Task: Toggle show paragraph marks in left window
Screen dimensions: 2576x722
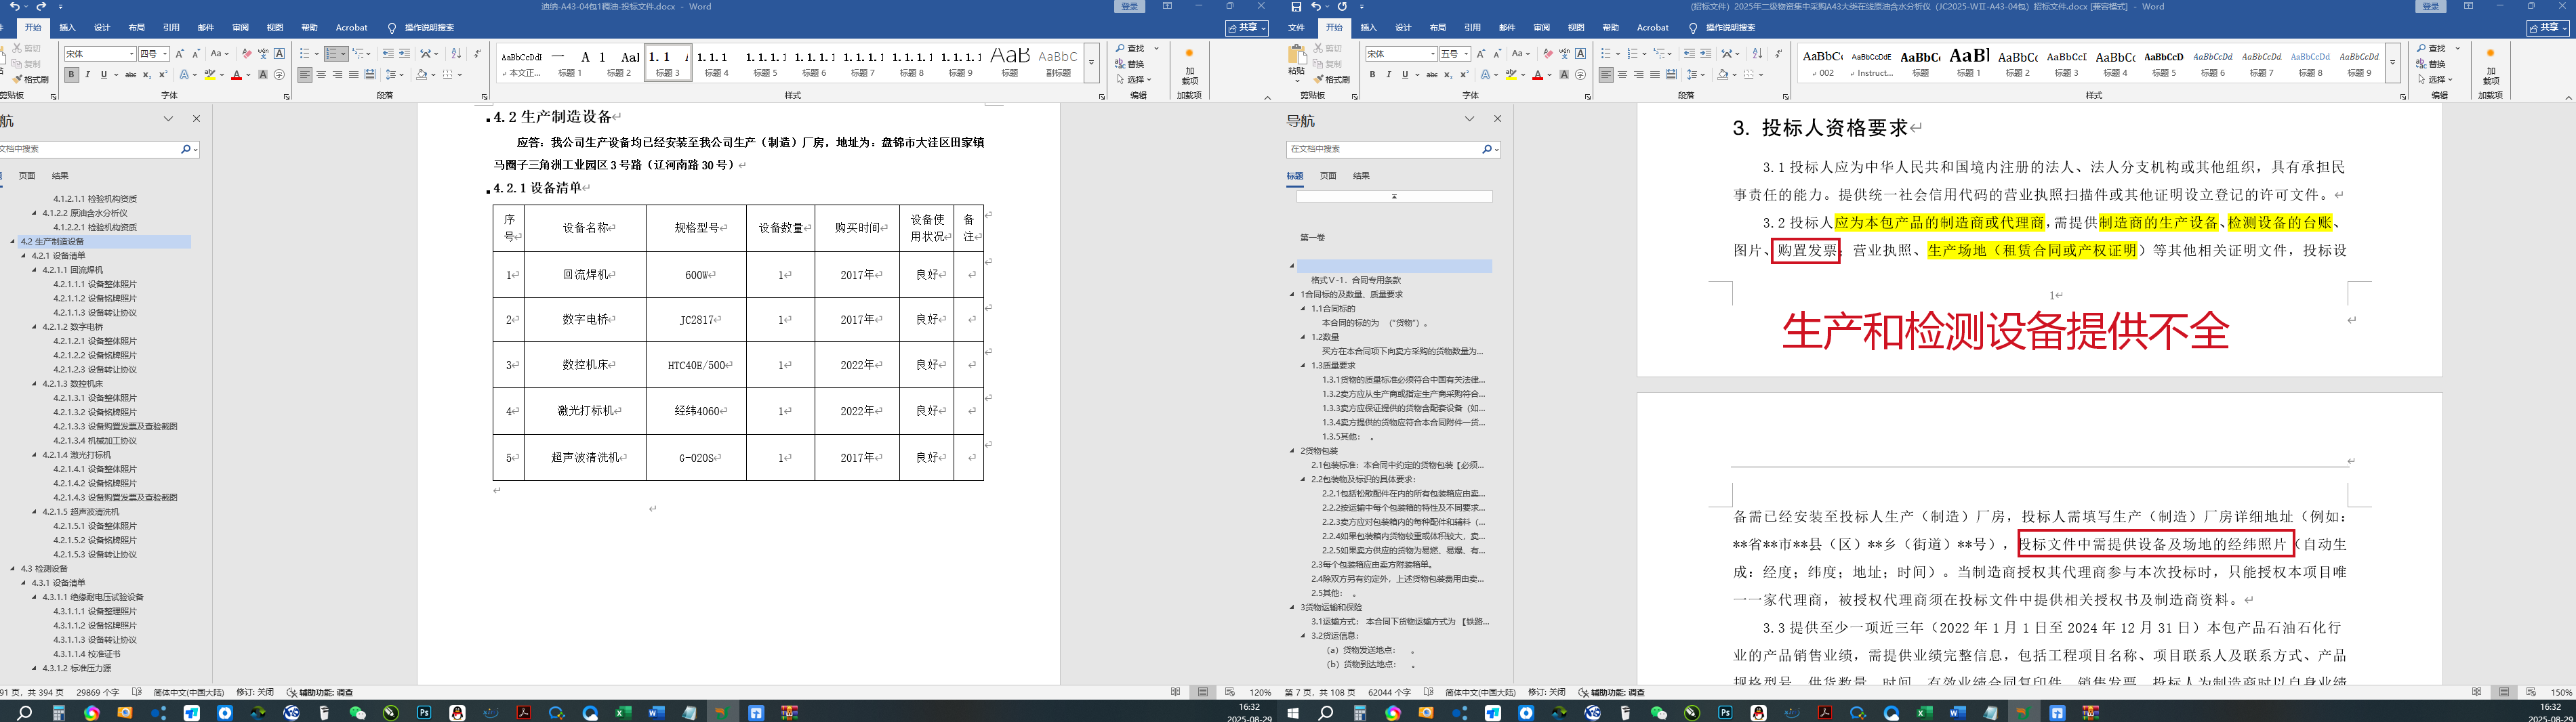Action: (x=477, y=54)
